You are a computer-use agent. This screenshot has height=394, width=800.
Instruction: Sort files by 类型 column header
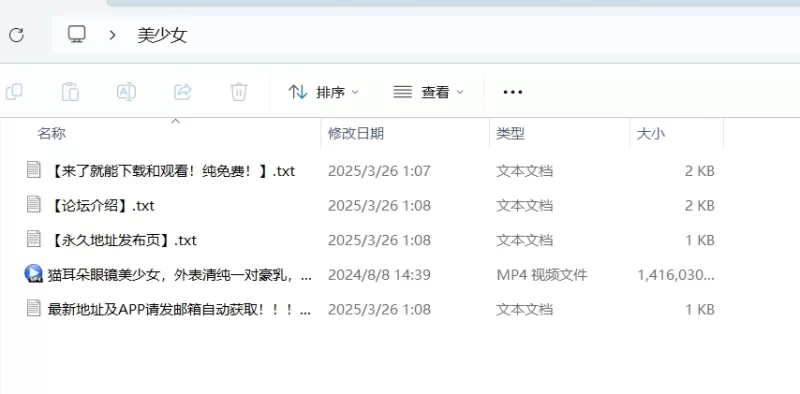click(510, 134)
